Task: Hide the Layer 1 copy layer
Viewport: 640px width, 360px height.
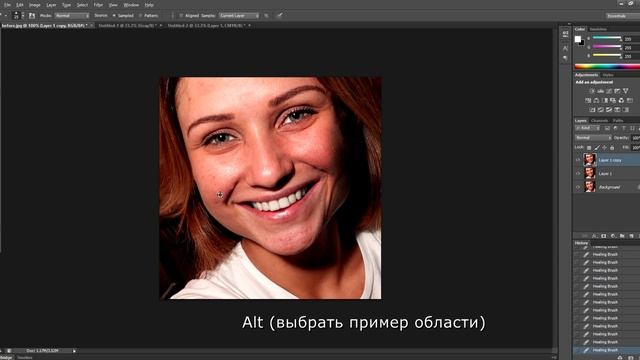Action: click(578, 160)
